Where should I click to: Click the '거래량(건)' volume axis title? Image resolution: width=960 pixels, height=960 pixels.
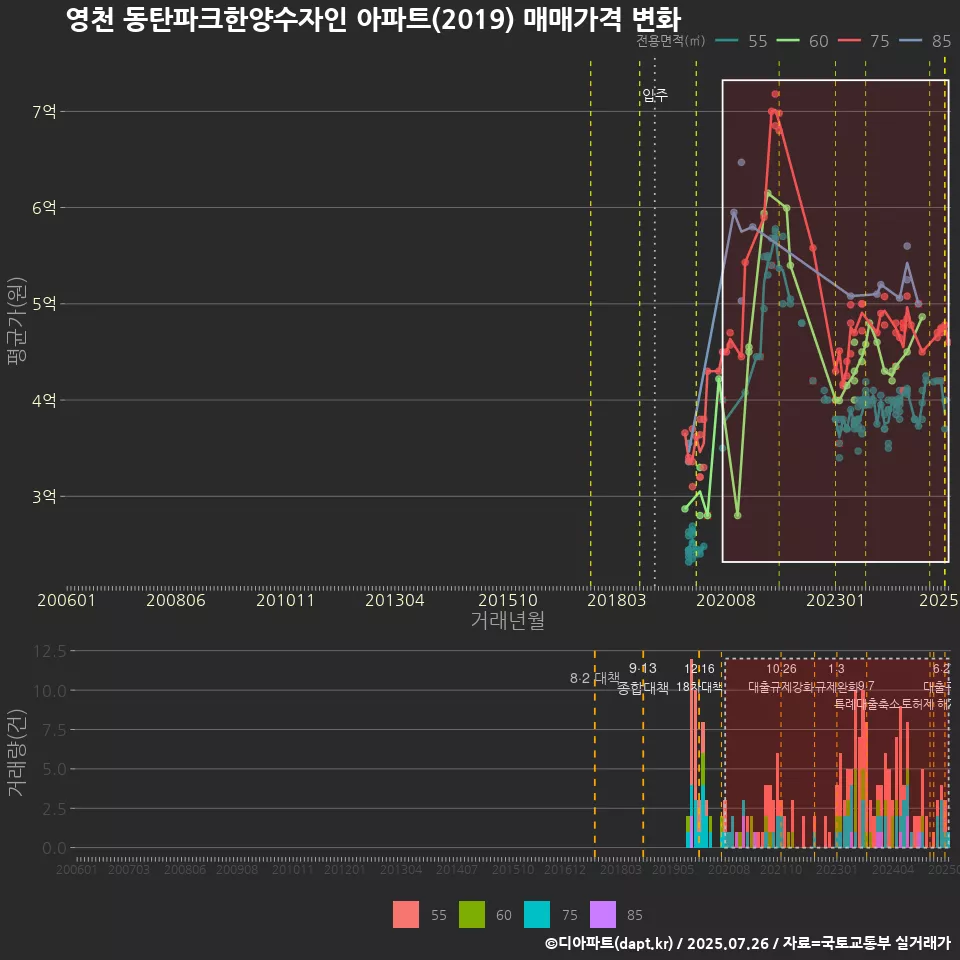(x=17, y=753)
